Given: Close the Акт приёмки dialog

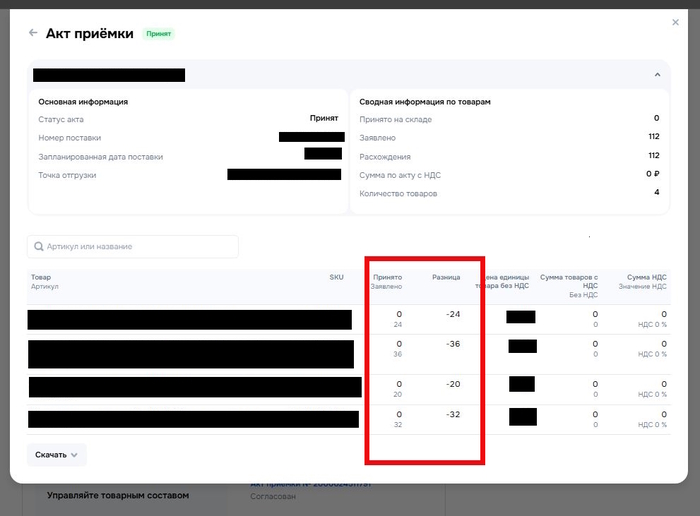Looking at the screenshot, I should click(675, 22).
